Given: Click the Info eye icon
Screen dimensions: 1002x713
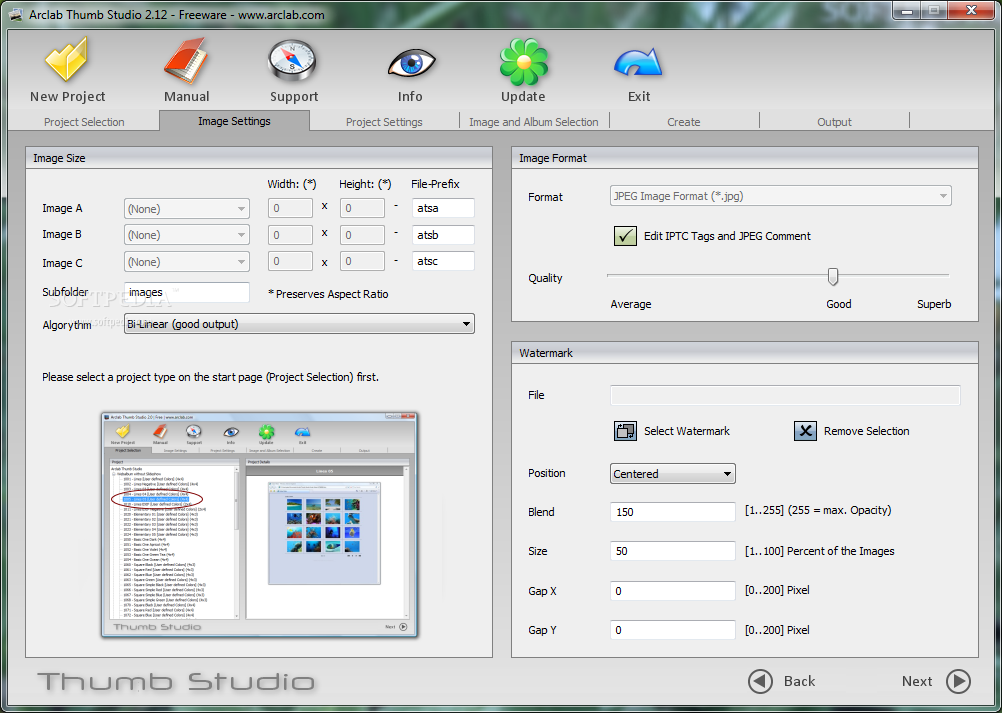Looking at the screenshot, I should (411, 65).
